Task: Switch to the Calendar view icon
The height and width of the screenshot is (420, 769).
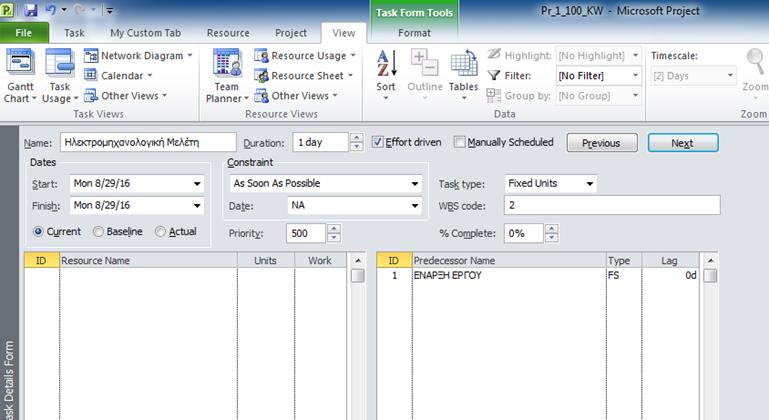Action: pyautogui.click(x=90, y=76)
